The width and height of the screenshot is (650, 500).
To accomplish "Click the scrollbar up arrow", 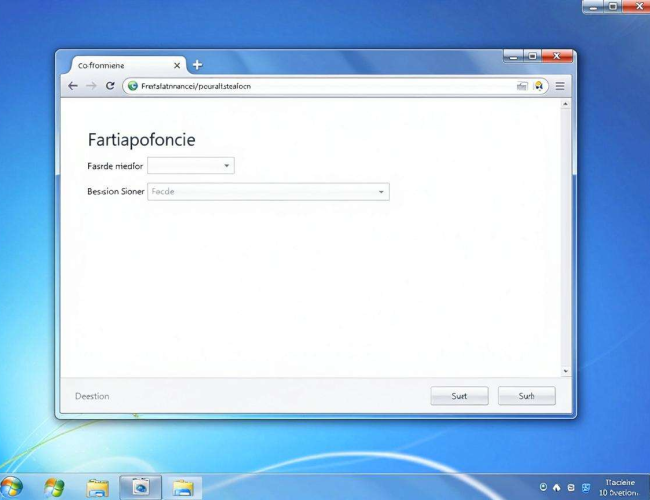I will [565, 104].
